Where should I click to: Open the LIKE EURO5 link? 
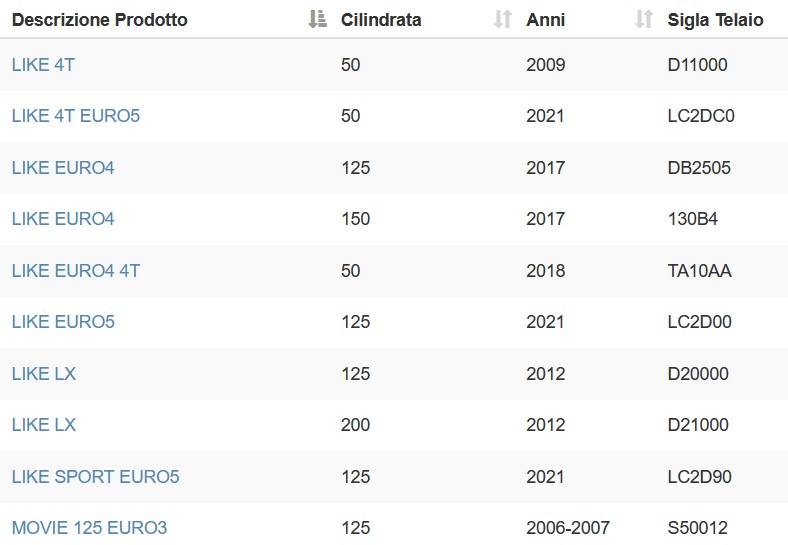[x=63, y=322]
